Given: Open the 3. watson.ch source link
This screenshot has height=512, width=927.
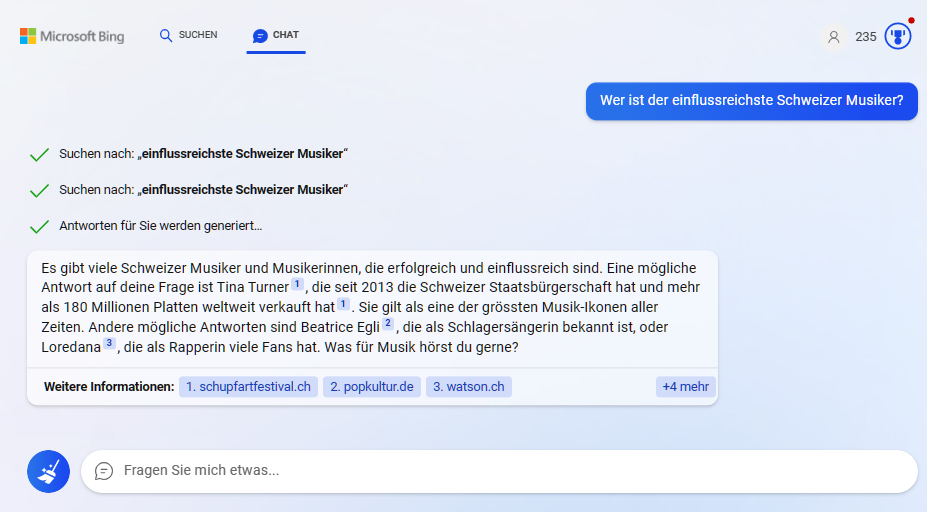Looking at the screenshot, I should (x=469, y=387).
